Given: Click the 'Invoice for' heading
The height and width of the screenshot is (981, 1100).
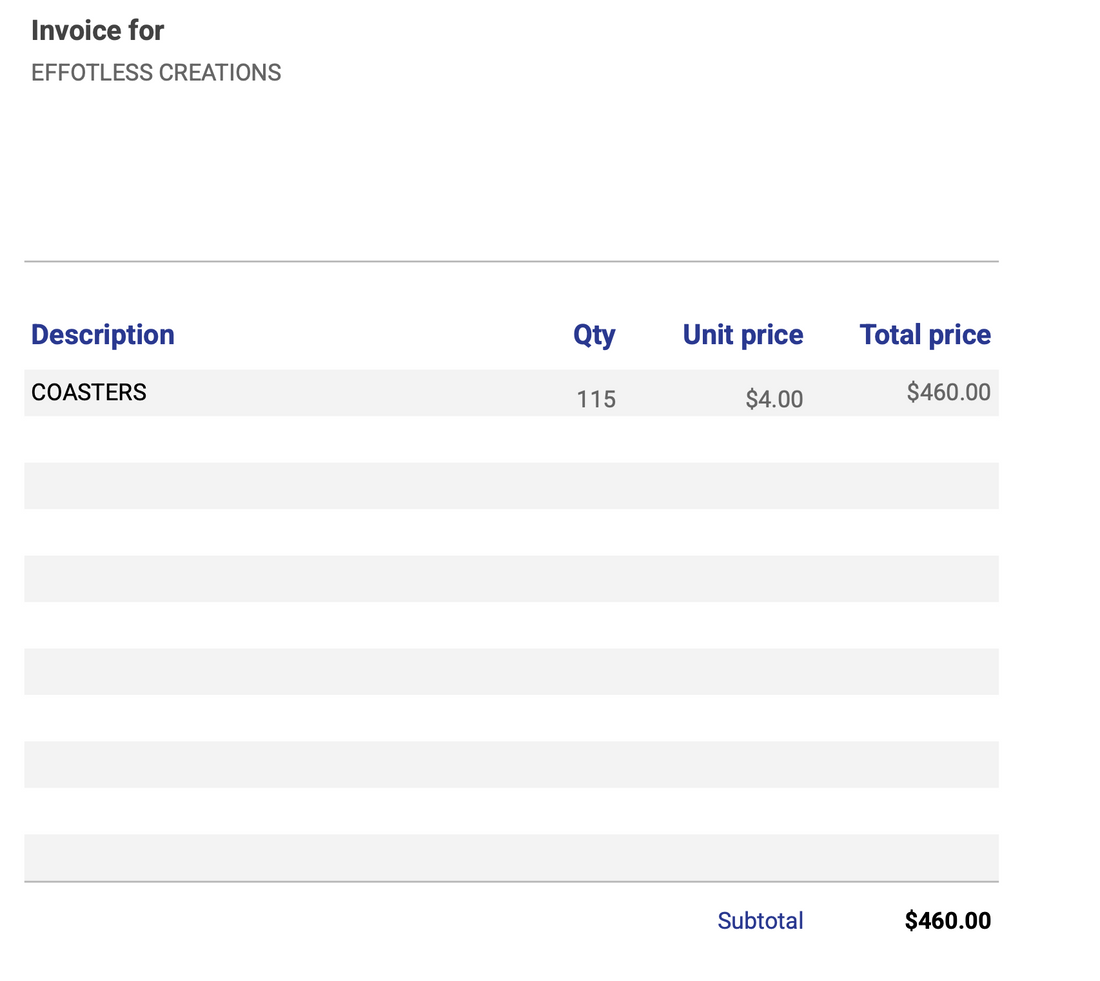Looking at the screenshot, I should (97, 31).
